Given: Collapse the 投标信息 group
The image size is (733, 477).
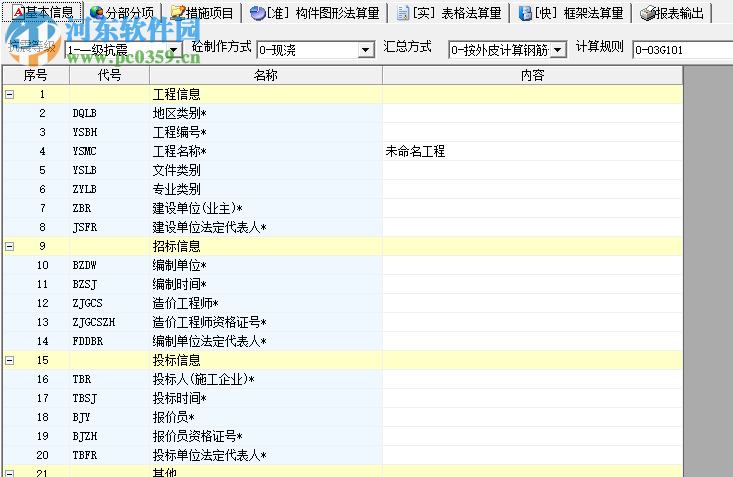Looking at the screenshot, I should tap(9, 361).
